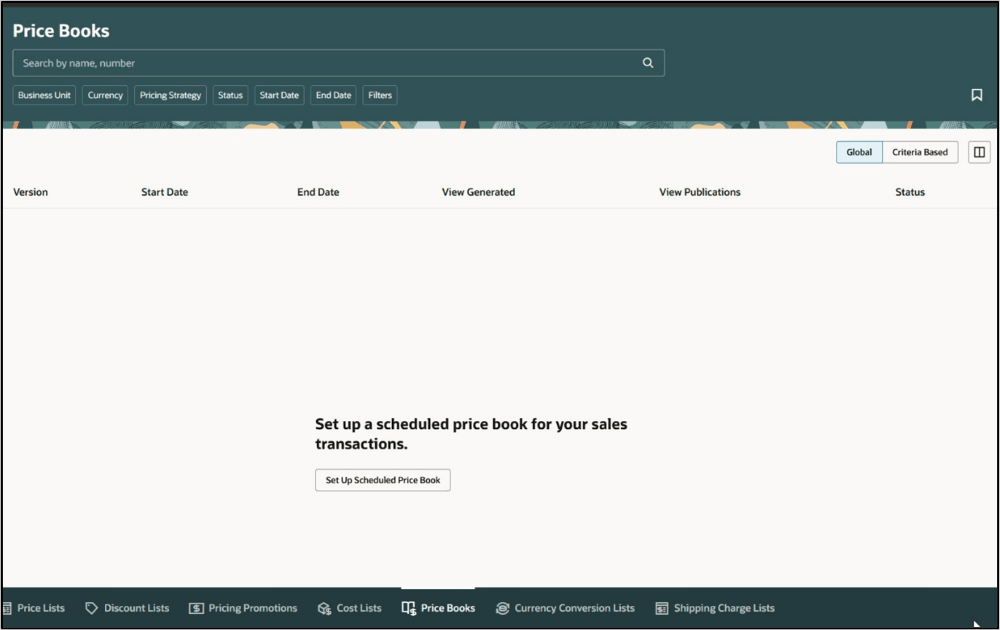The image size is (1000, 630).
Task: Open the columns layout icon
Action: [979, 152]
